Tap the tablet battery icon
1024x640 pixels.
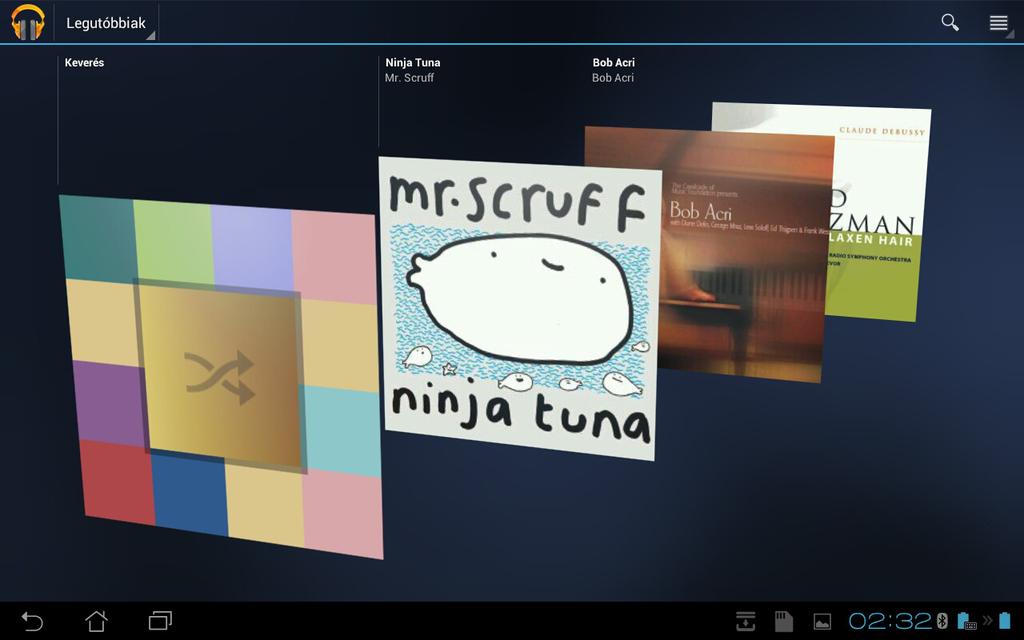pos(1005,620)
